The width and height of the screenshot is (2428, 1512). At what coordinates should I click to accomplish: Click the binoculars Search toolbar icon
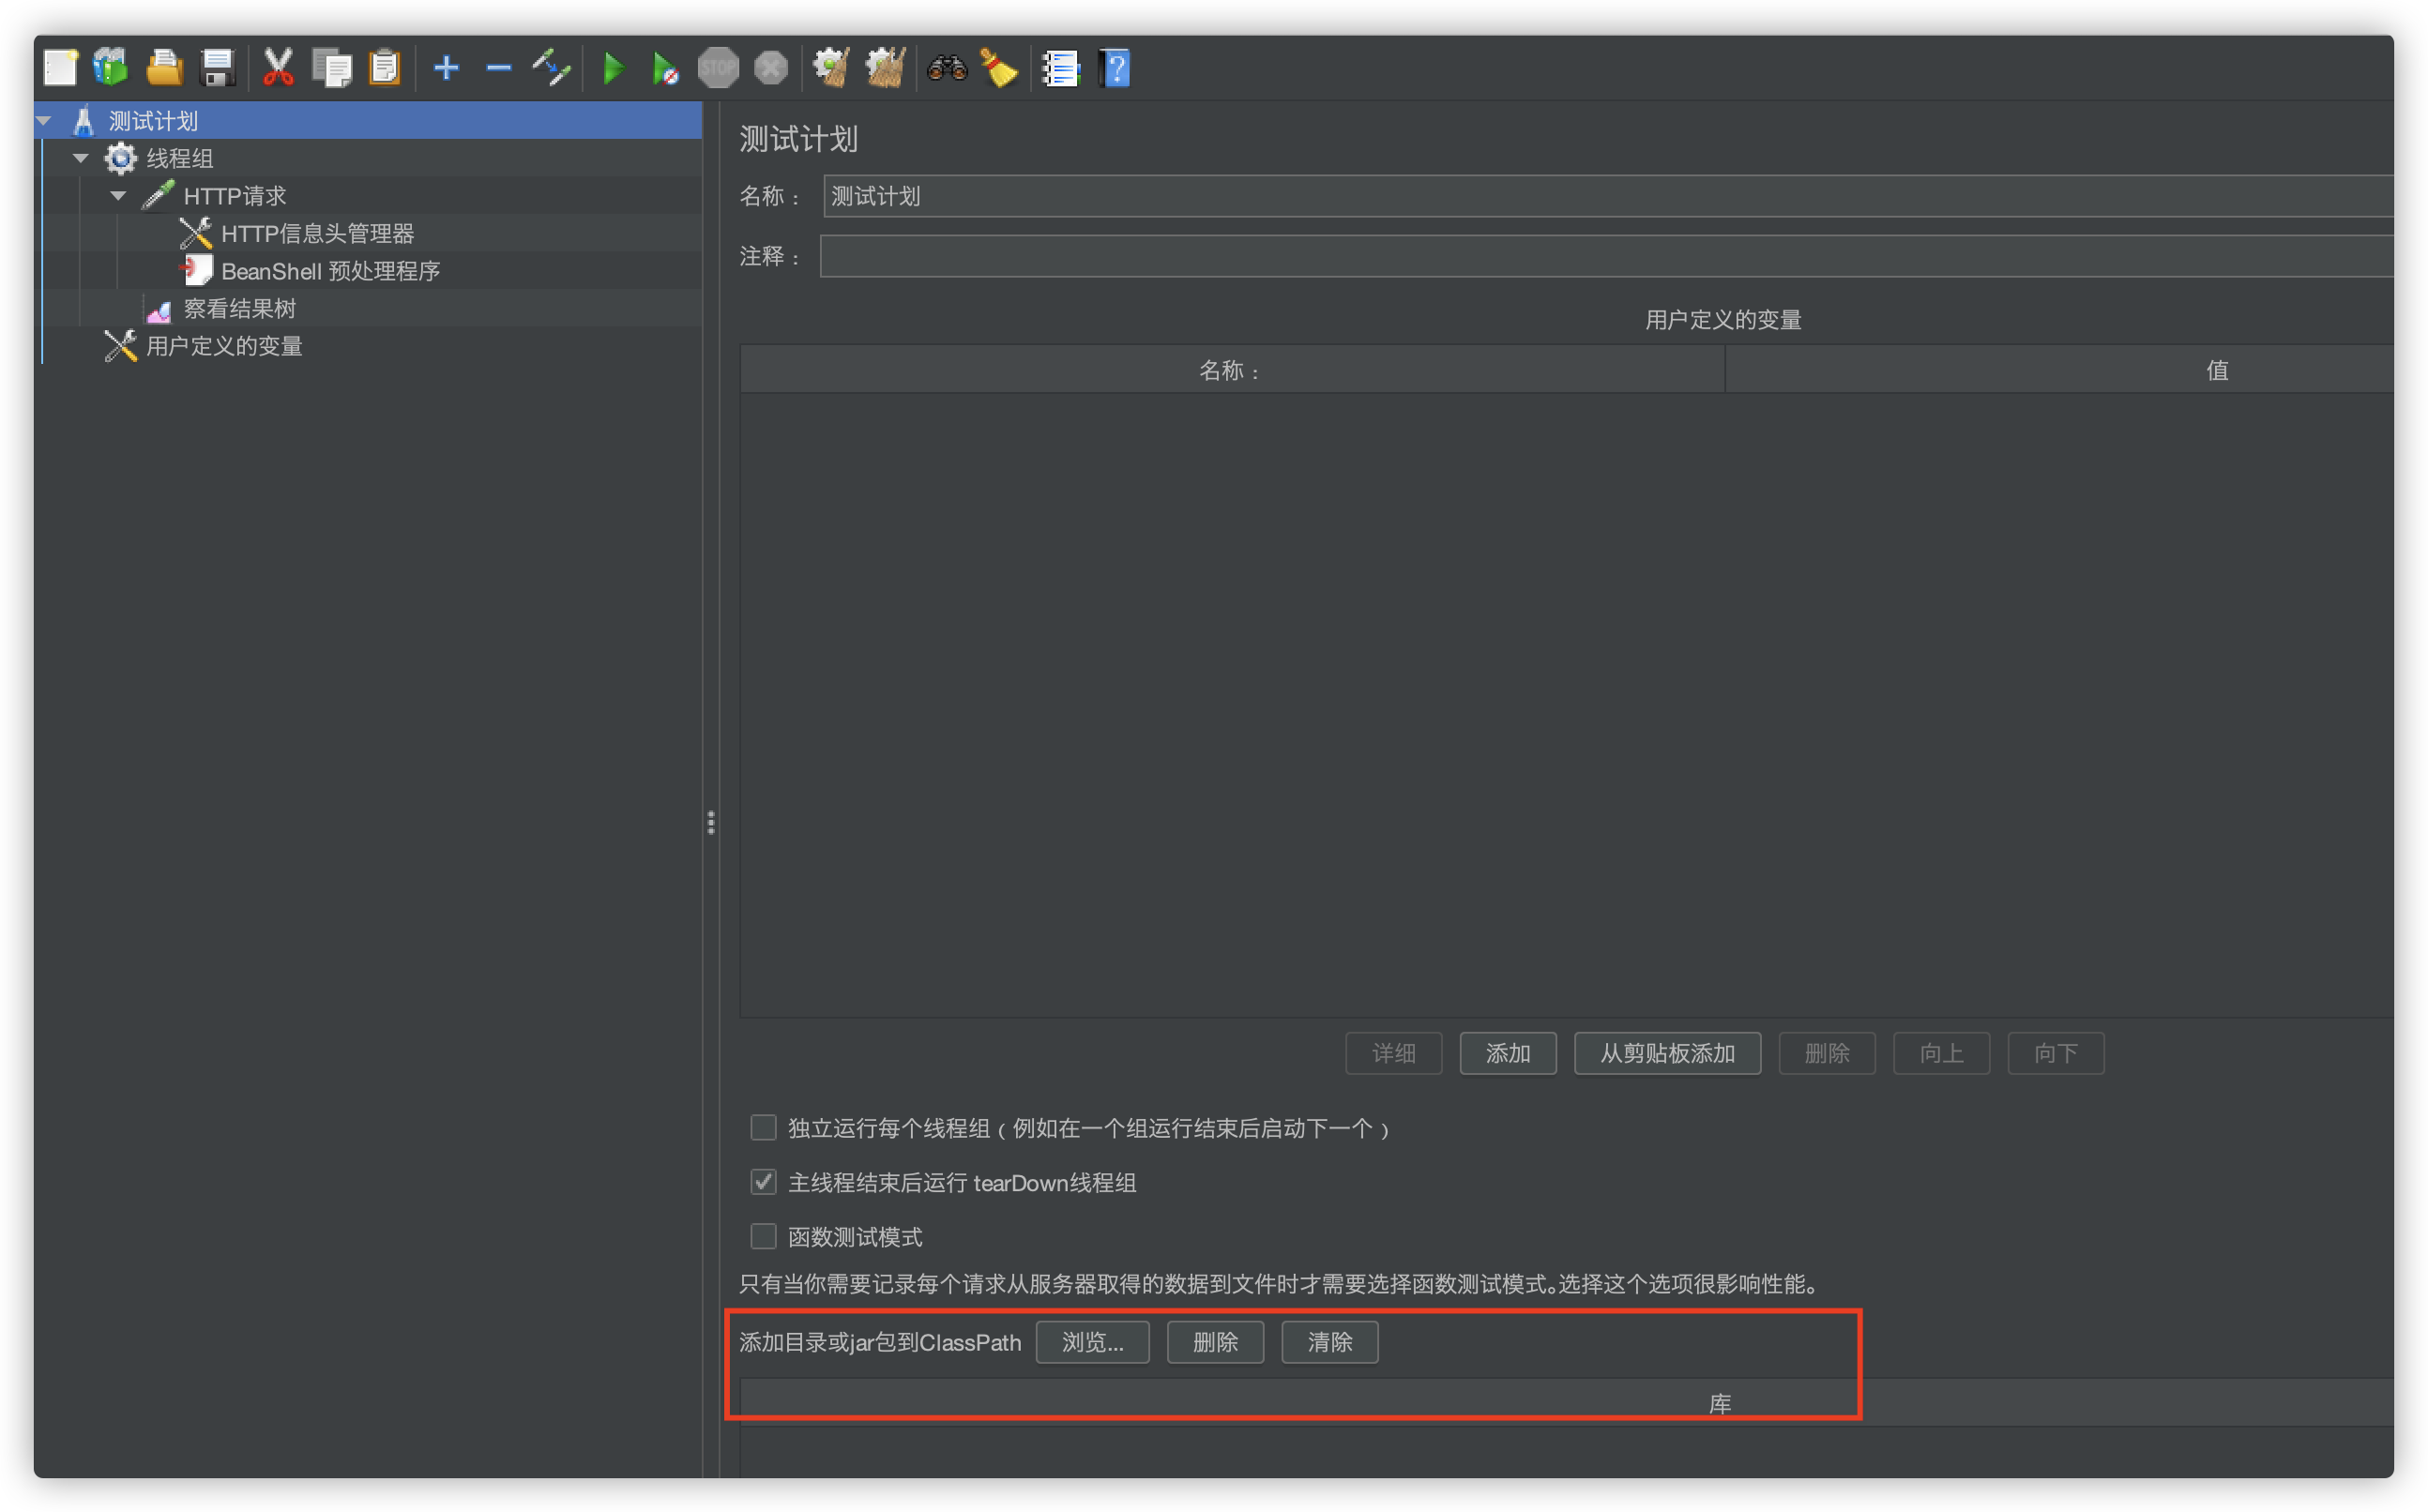[946, 68]
